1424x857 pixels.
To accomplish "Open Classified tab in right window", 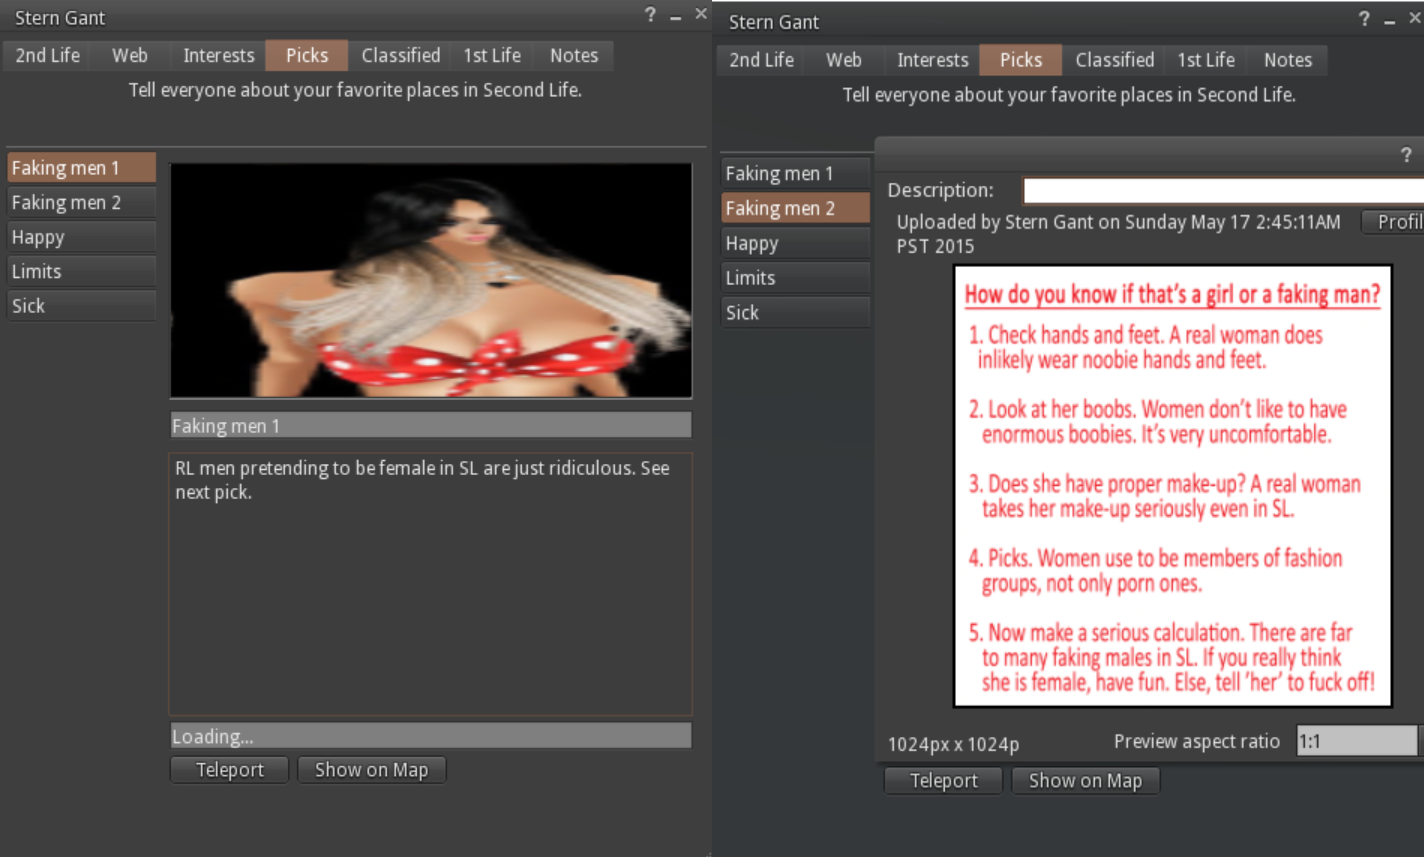I will pyautogui.click(x=1114, y=60).
